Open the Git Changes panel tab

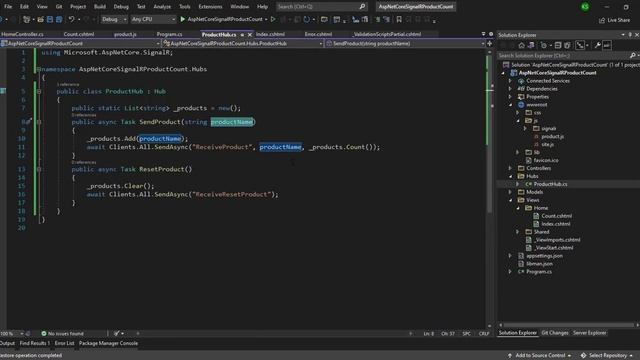click(x=554, y=333)
